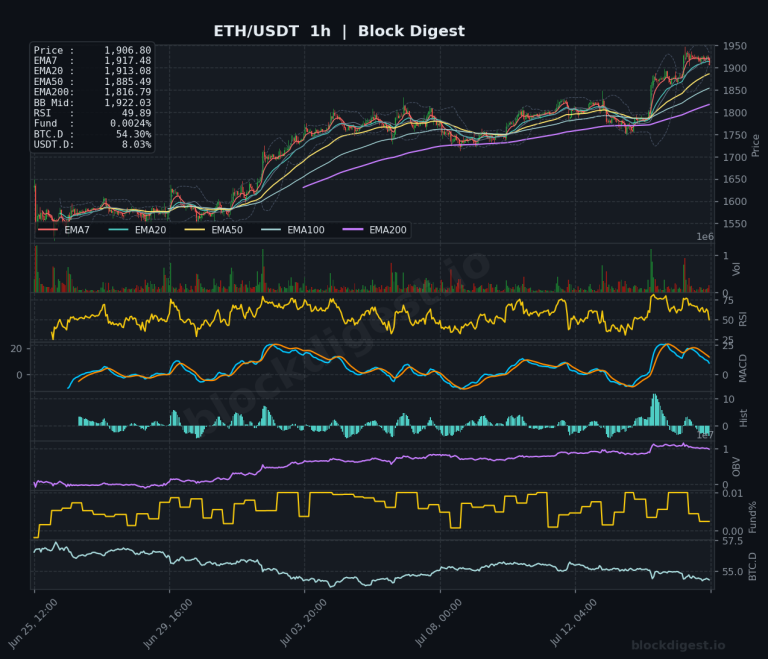Click the RSI axis label
Image resolution: width=768 pixels, height=659 pixels.
[743, 320]
